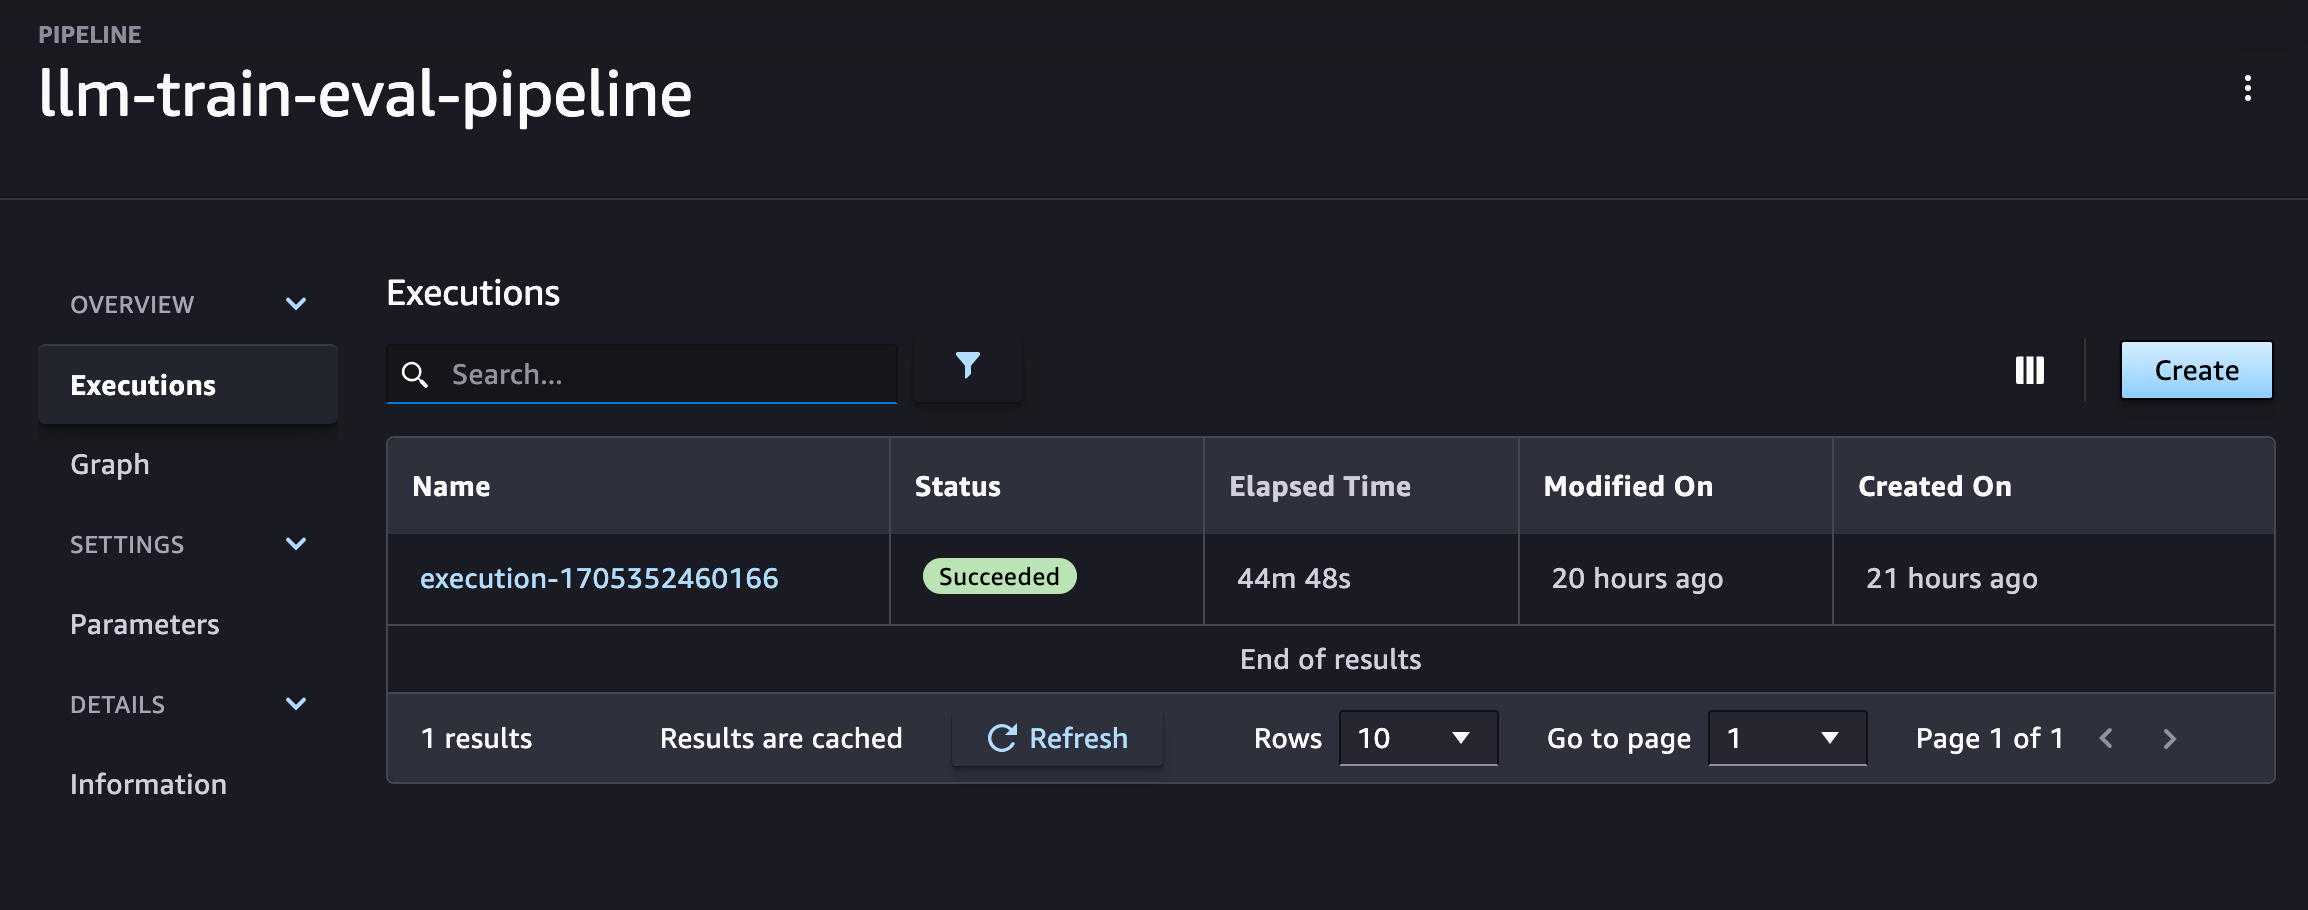Focus the executions search field
This screenshot has width=2308, height=910.
[665, 375]
